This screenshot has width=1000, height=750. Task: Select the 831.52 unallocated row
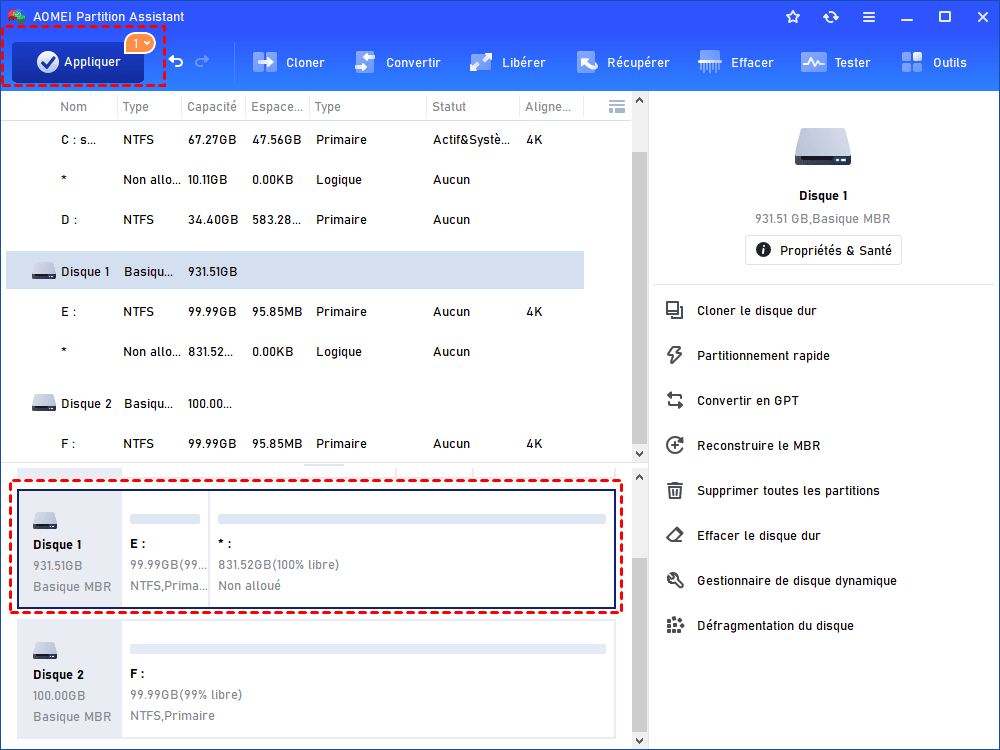tap(295, 351)
